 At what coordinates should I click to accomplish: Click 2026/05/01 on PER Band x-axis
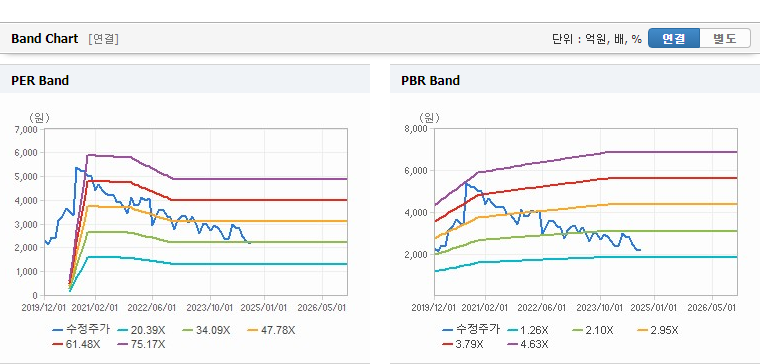322,308
